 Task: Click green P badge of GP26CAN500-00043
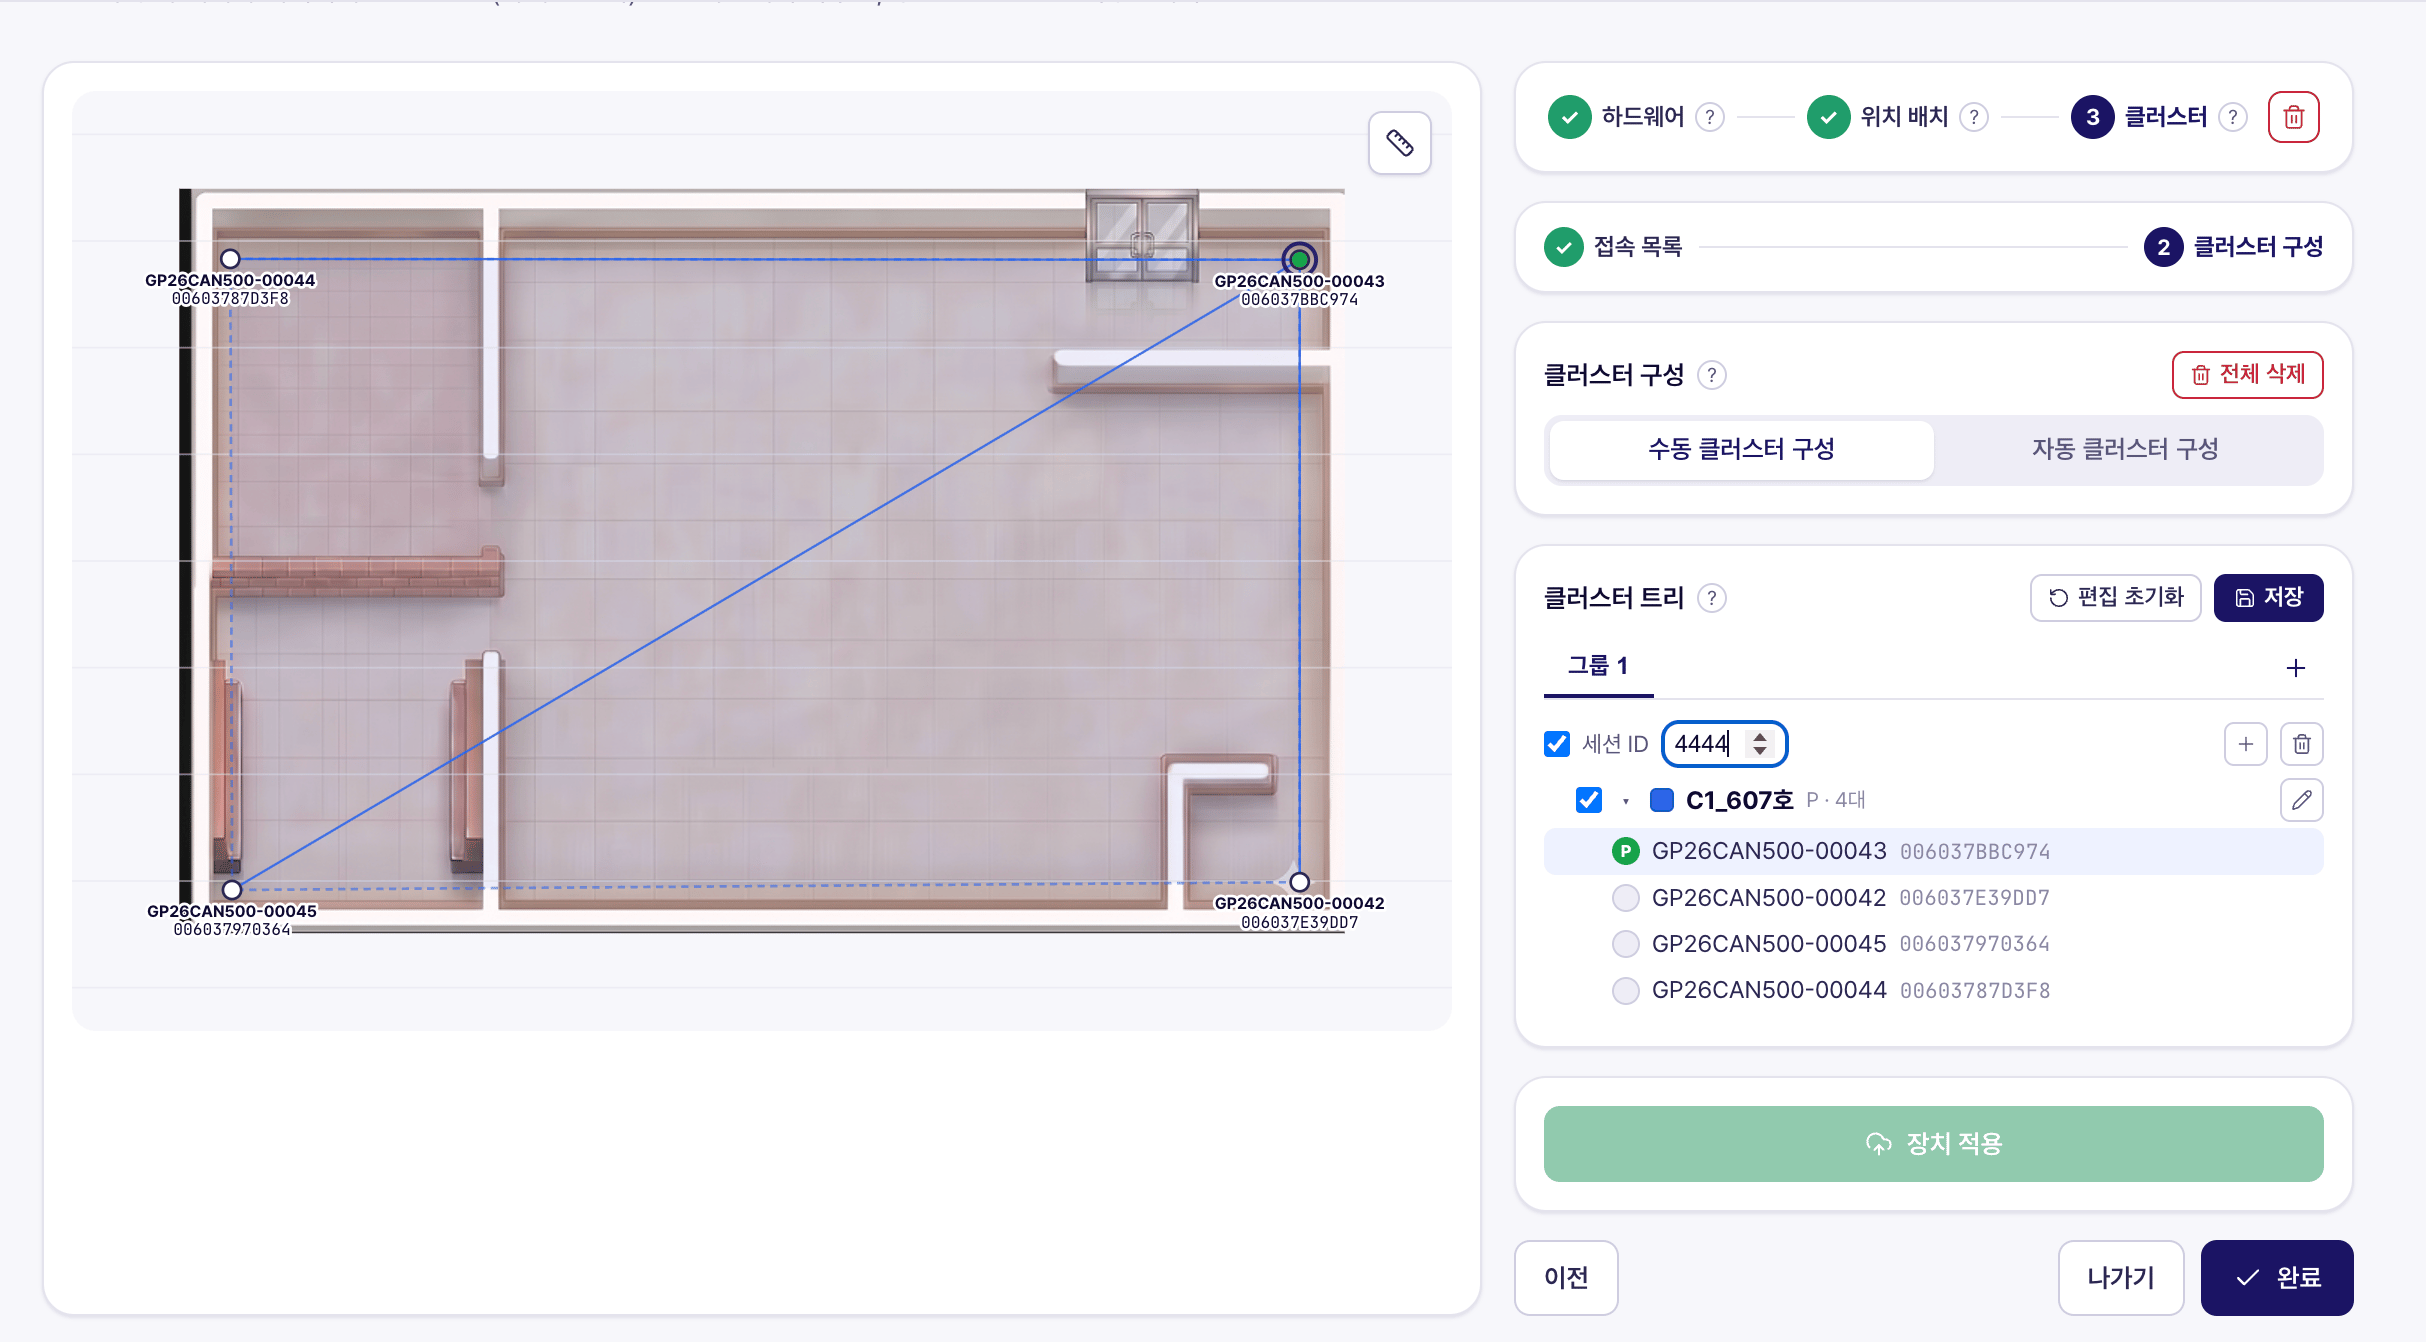1626,851
